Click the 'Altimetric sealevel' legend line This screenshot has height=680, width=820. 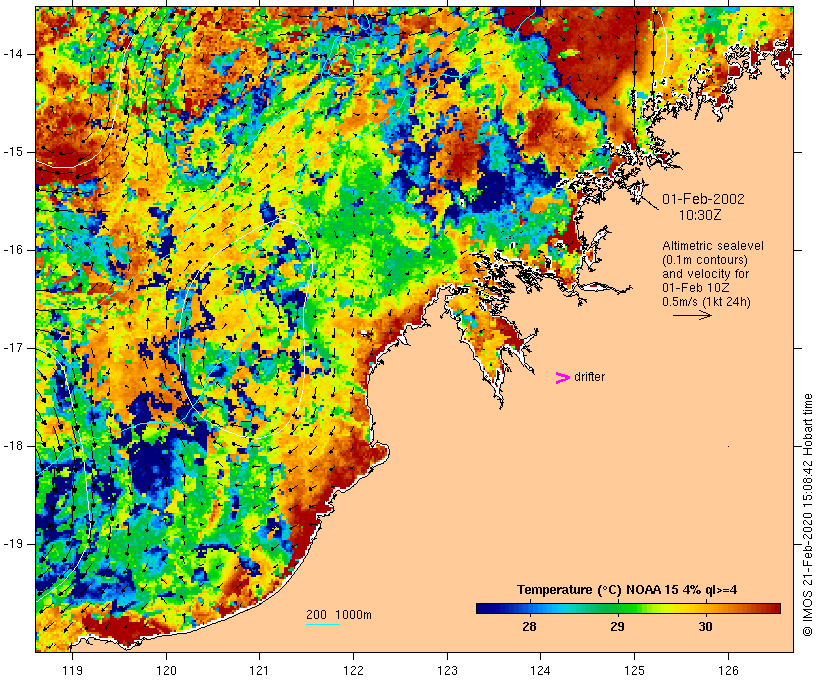[713, 245]
